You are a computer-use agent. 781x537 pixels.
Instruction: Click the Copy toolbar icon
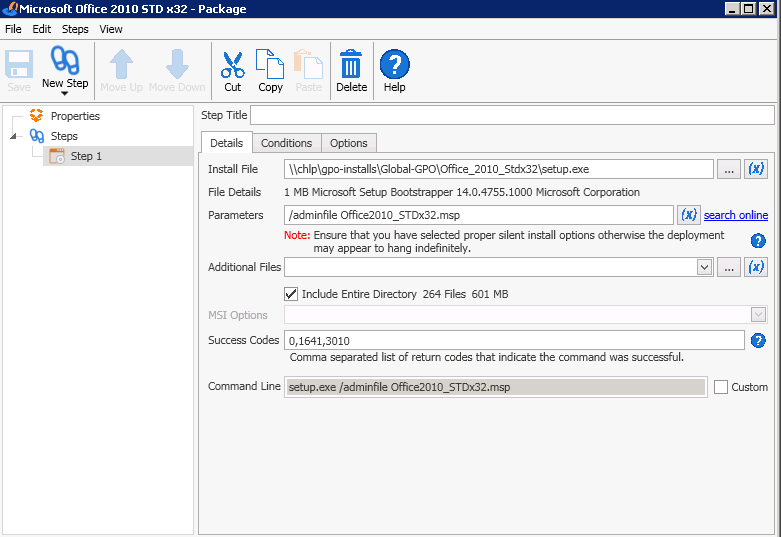(x=270, y=65)
